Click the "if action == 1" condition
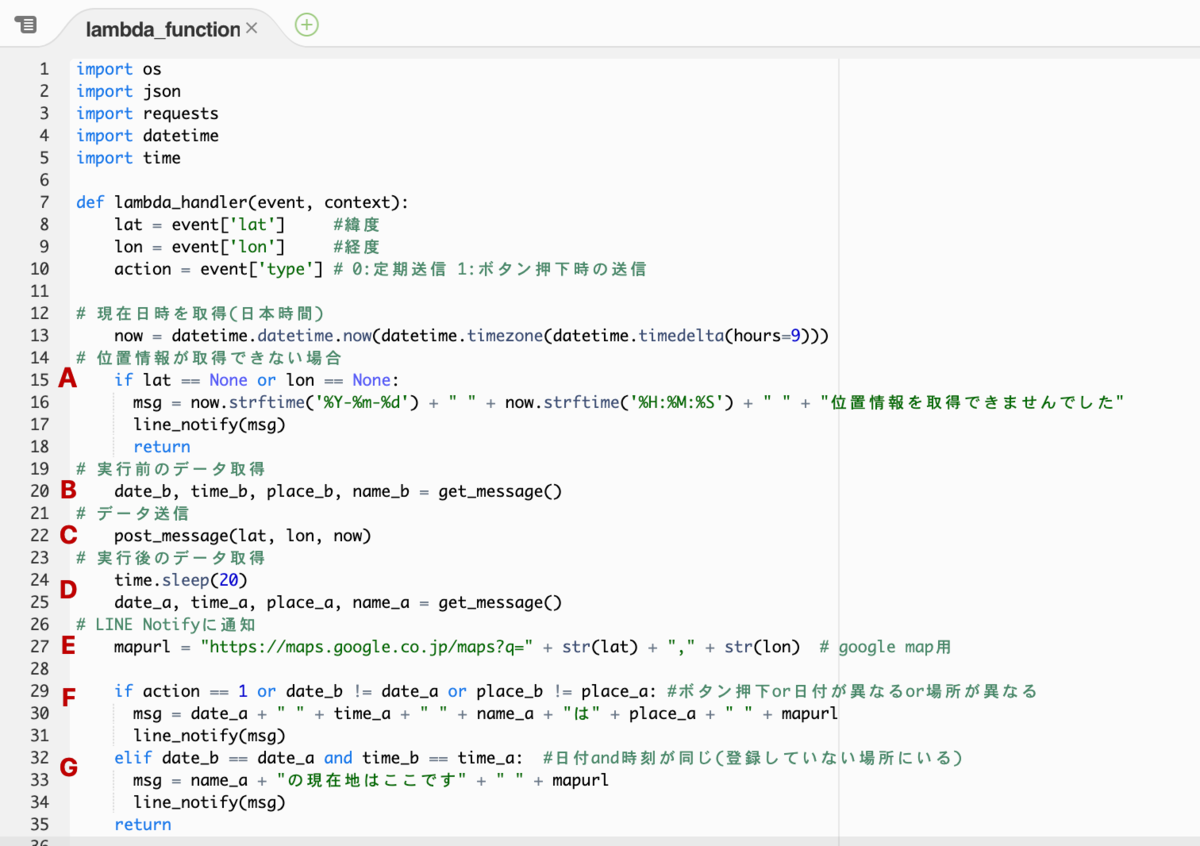Screen dimensions: 1200x846 pos(181,691)
